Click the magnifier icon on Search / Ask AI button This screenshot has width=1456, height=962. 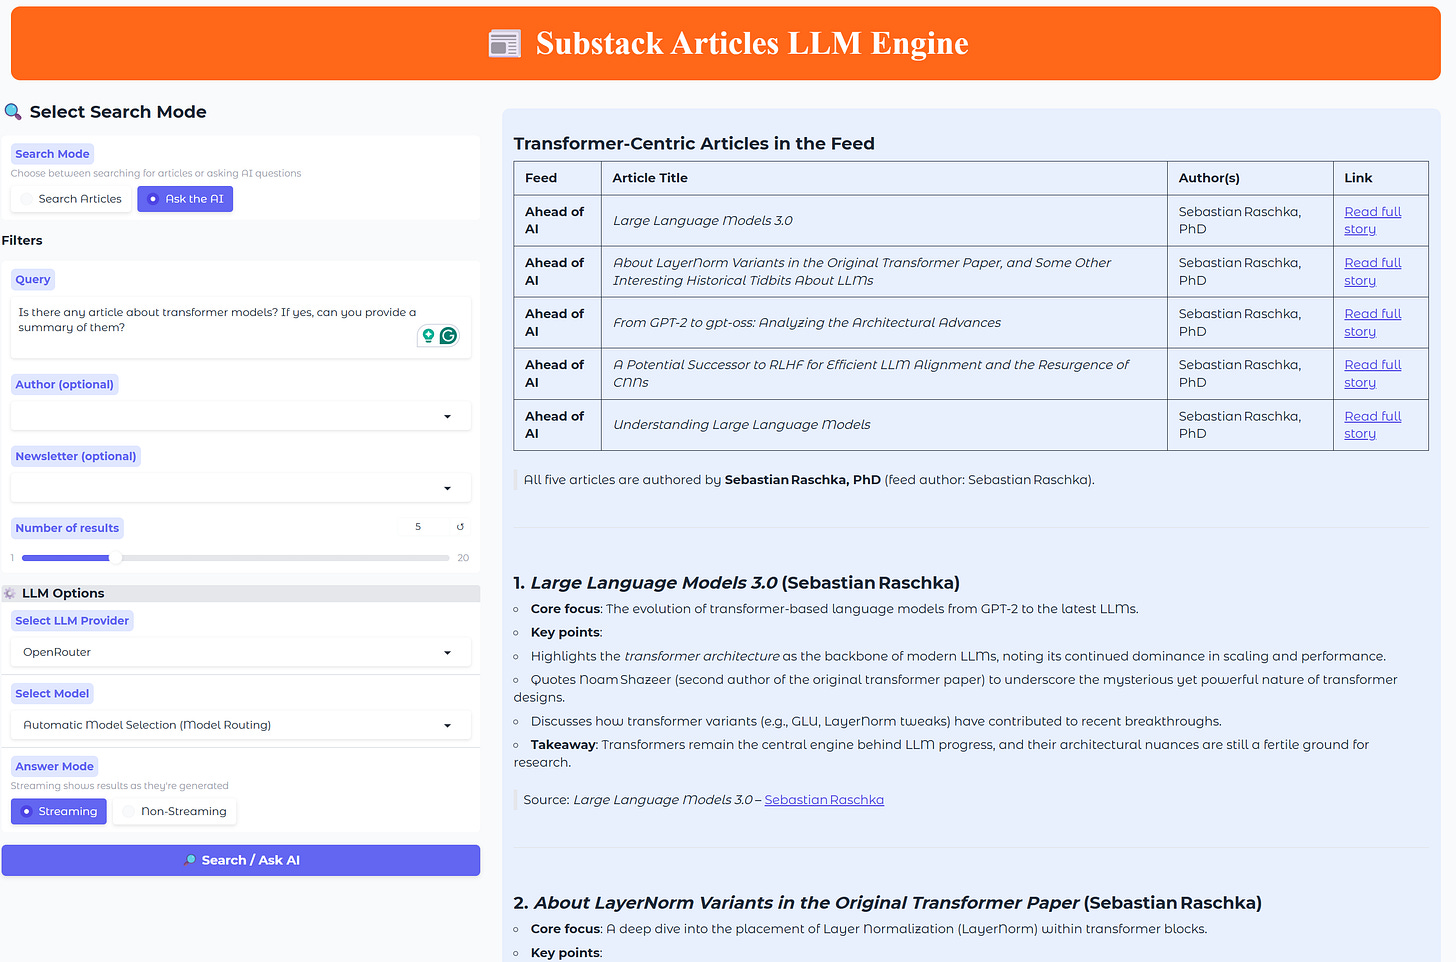[190, 860]
